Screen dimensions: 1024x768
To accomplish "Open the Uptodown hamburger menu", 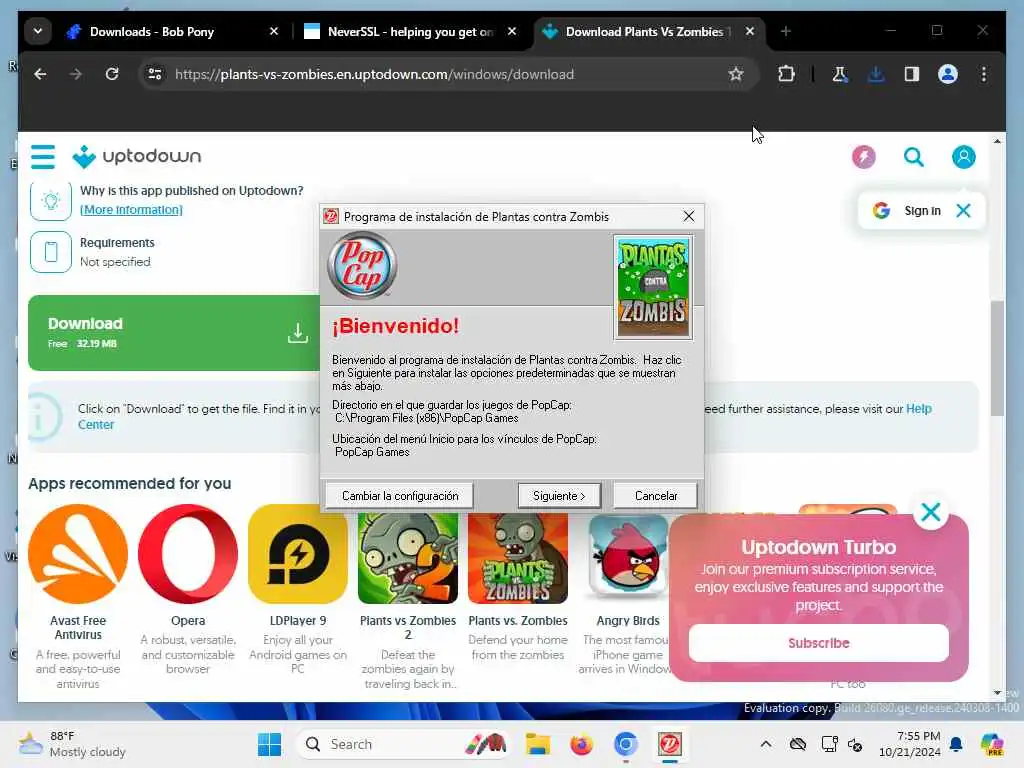I will (43, 157).
